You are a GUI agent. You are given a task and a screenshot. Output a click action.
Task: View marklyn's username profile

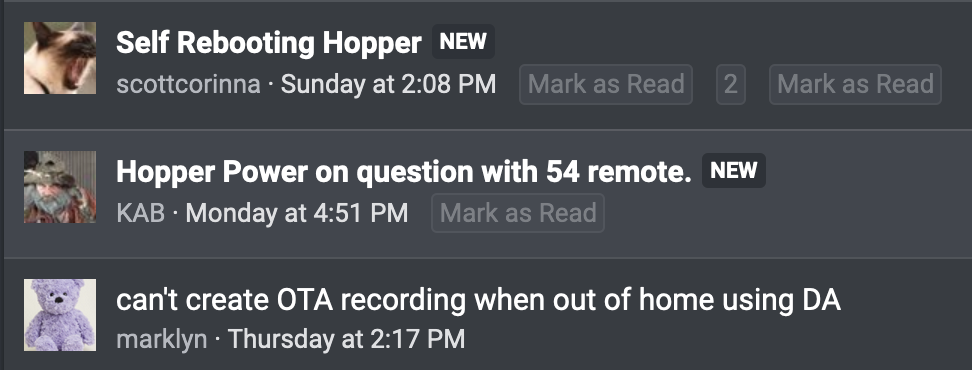(162, 339)
